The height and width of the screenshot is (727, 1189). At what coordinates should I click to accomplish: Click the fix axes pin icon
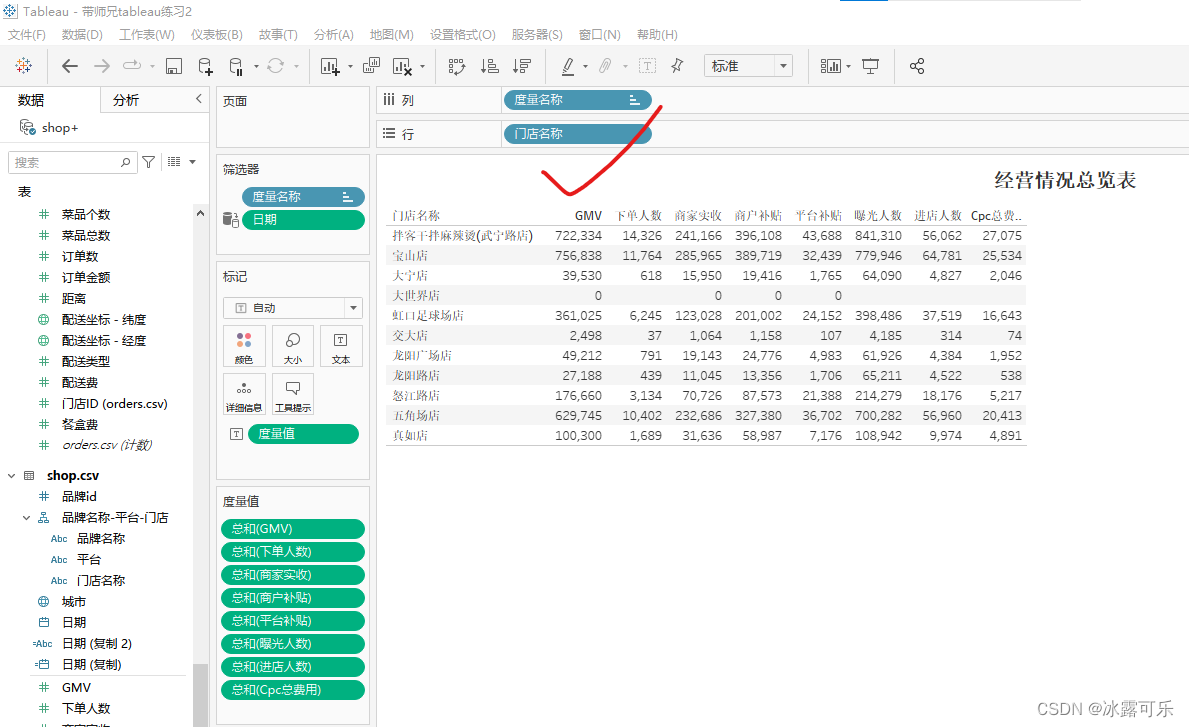click(x=677, y=66)
